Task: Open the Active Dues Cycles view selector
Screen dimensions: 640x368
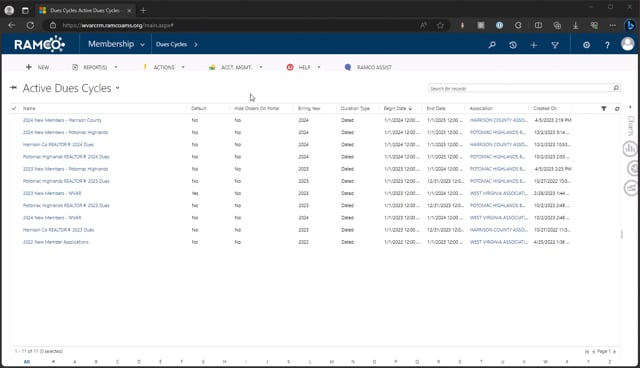Action: pos(118,88)
